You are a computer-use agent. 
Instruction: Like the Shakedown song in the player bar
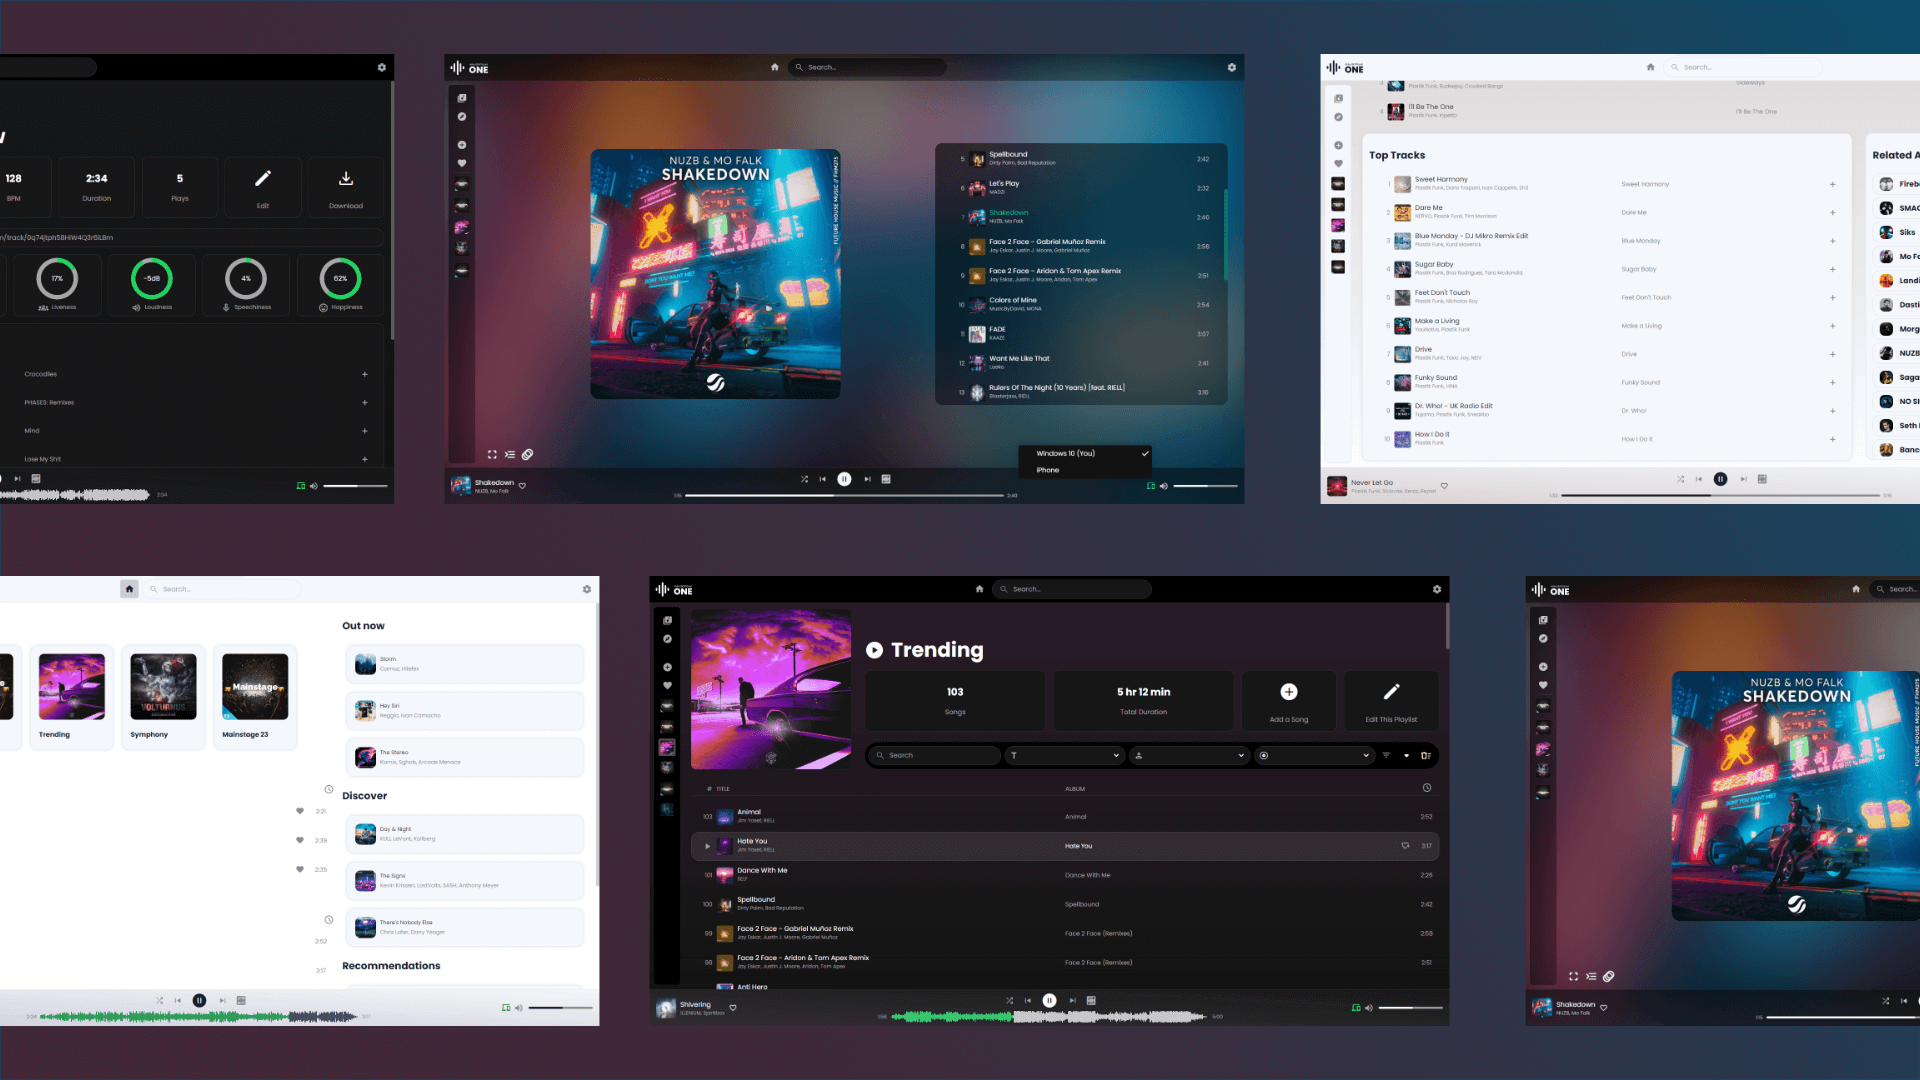click(522, 486)
